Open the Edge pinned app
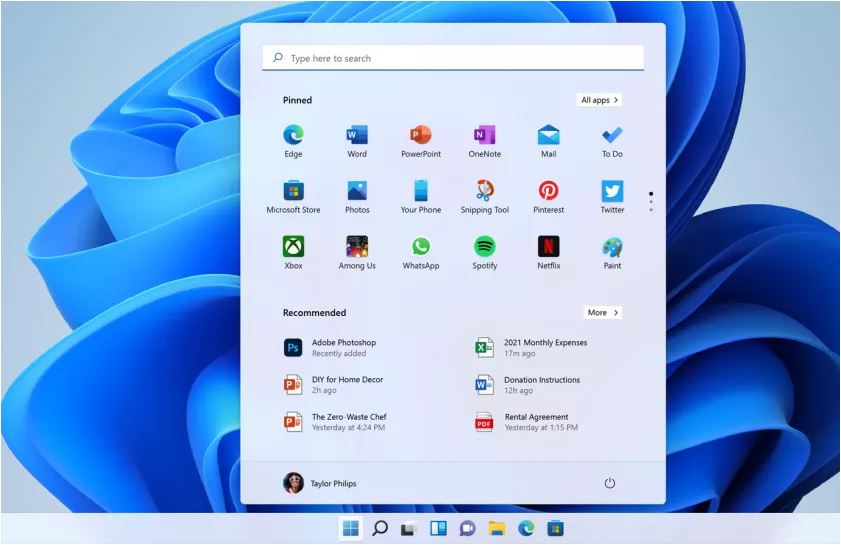The image size is (841, 545). point(293,141)
